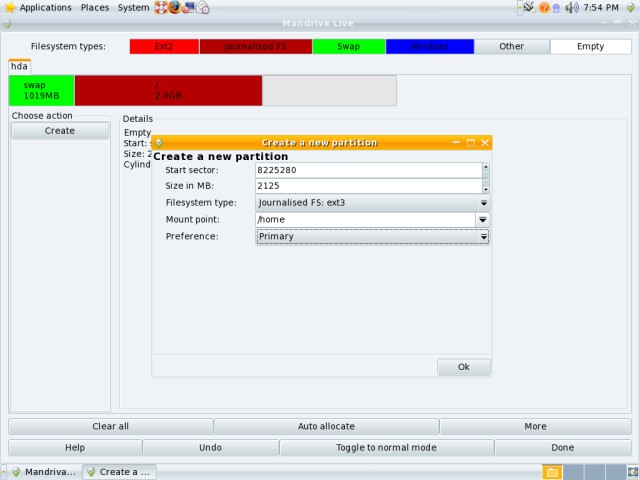Viewport: 640px width, 480px height.
Task: Click the Create action button
Action: click(x=60, y=131)
